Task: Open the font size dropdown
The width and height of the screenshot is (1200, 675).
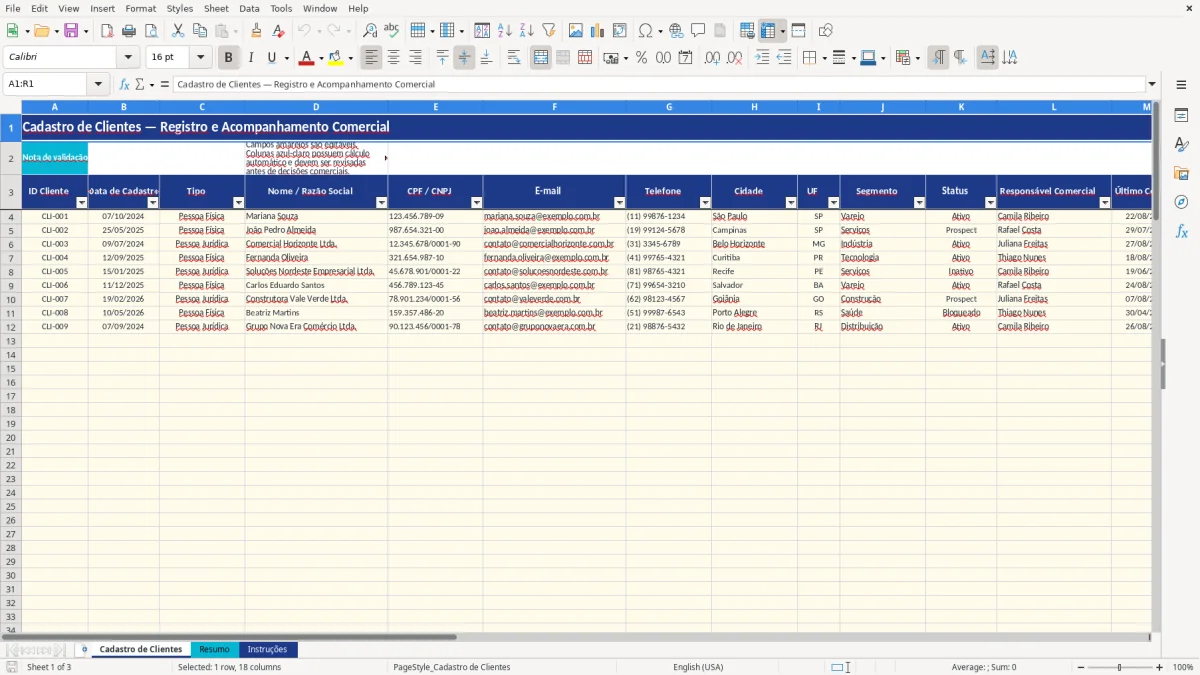Action: (201, 58)
